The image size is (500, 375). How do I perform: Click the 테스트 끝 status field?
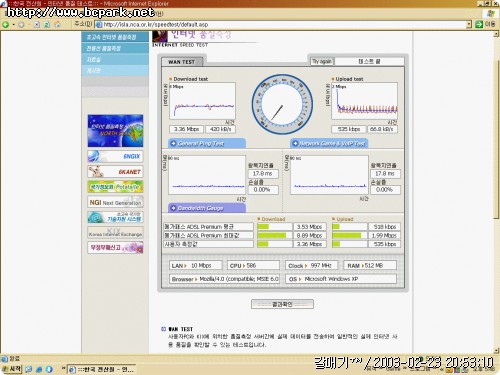point(369,61)
